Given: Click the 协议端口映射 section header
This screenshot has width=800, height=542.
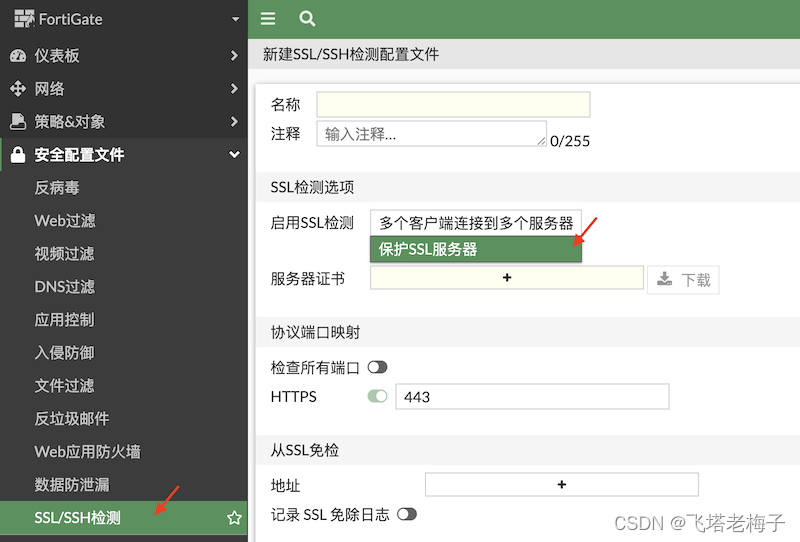Looking at the screenshot, I should [x=315, y=332].
